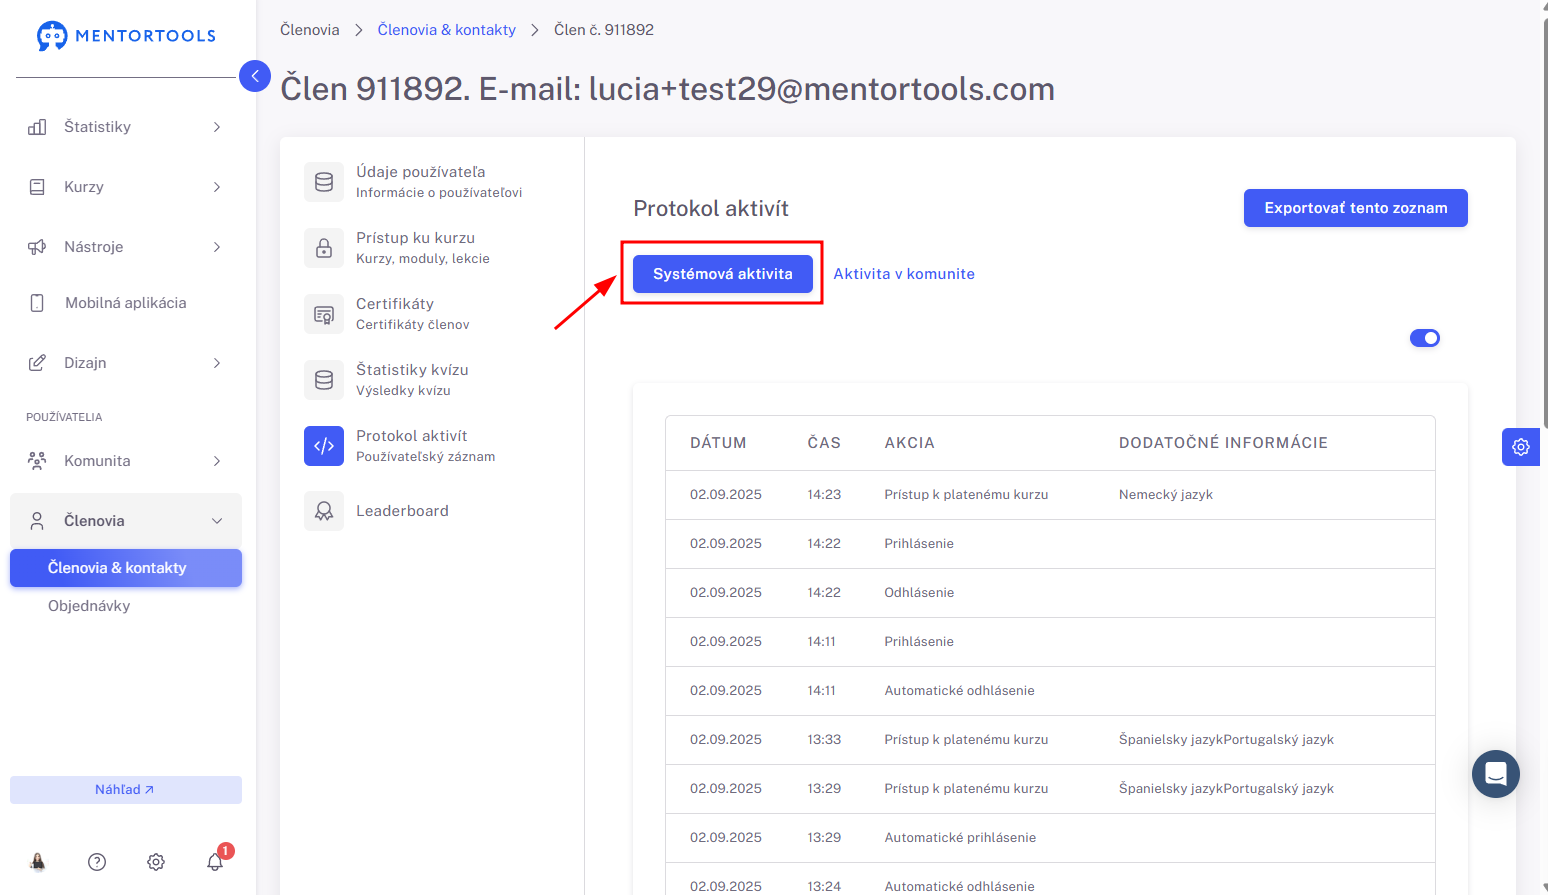This screenshot has width=1548, height=895.
Task: Open the chat support bubble icon
Action: [x=1496, y=774]
